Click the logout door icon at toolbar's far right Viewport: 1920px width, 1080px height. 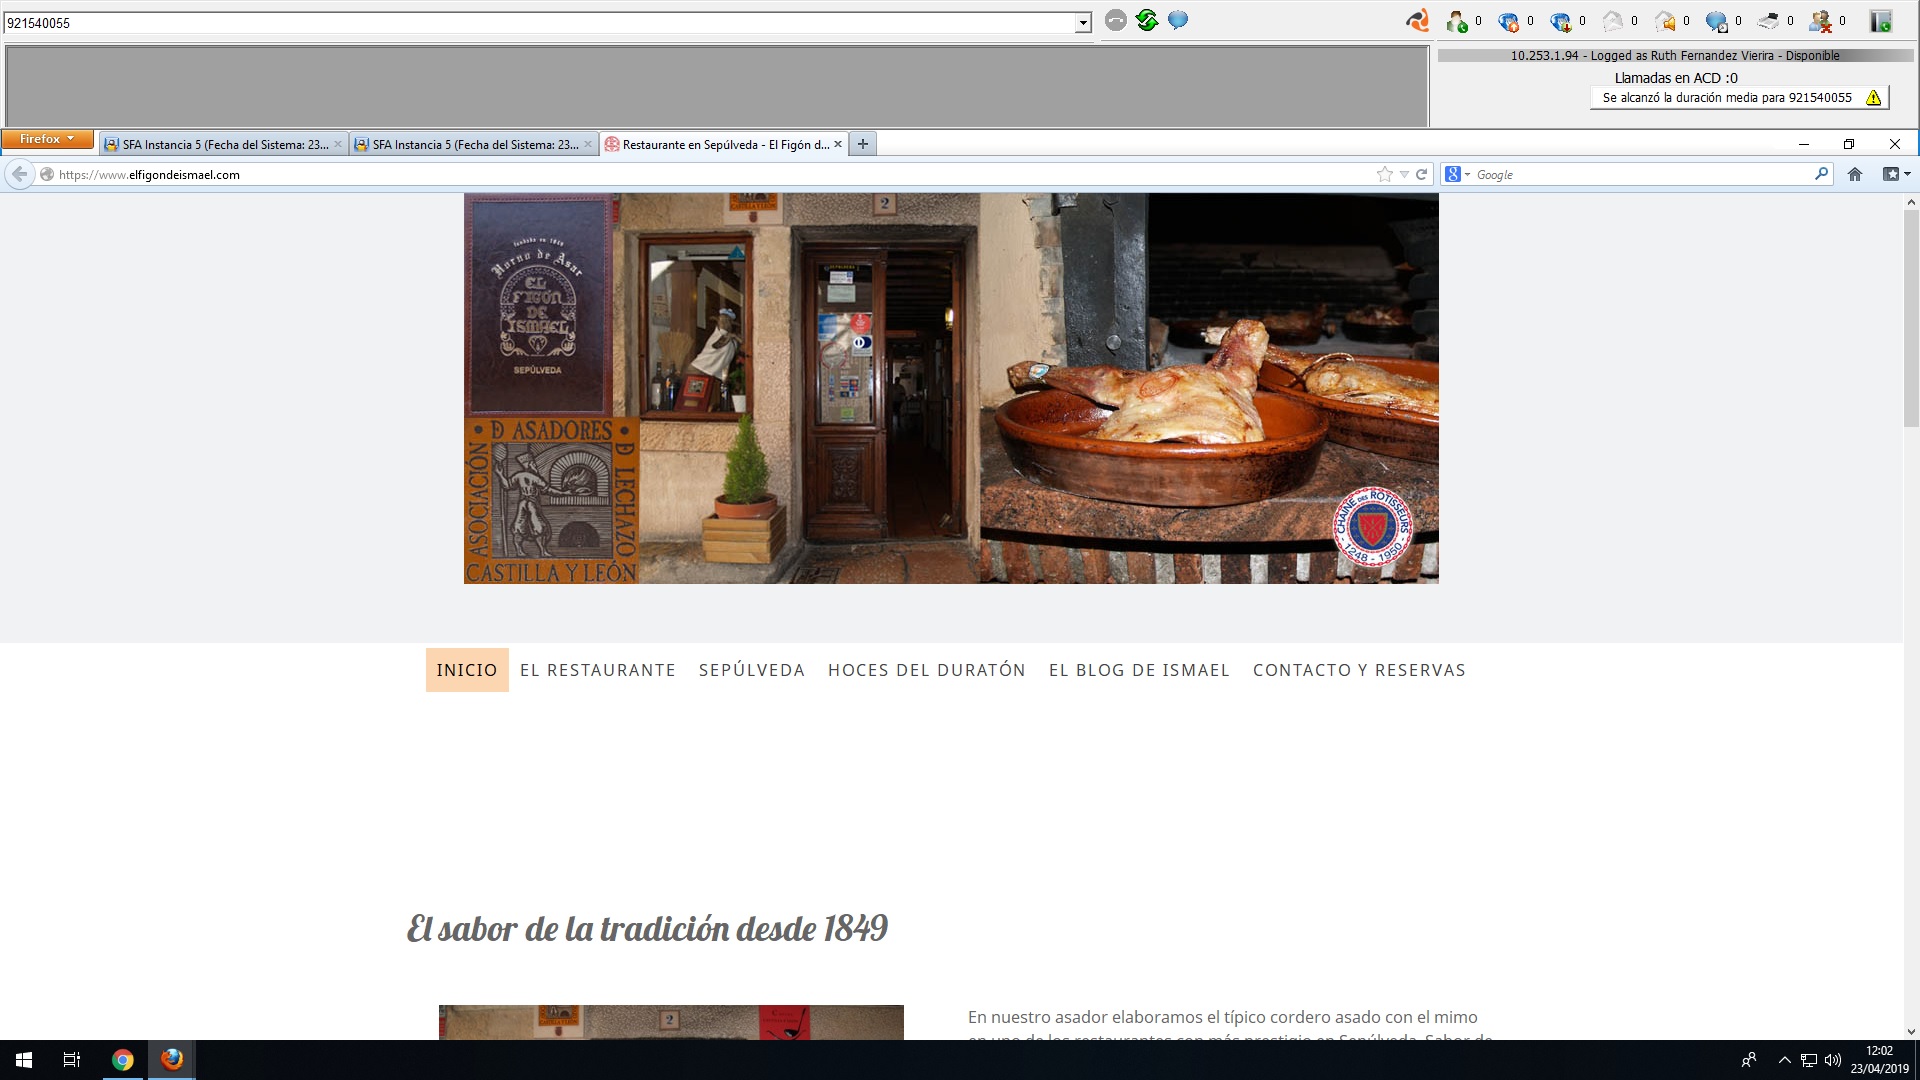[1877, 20]
